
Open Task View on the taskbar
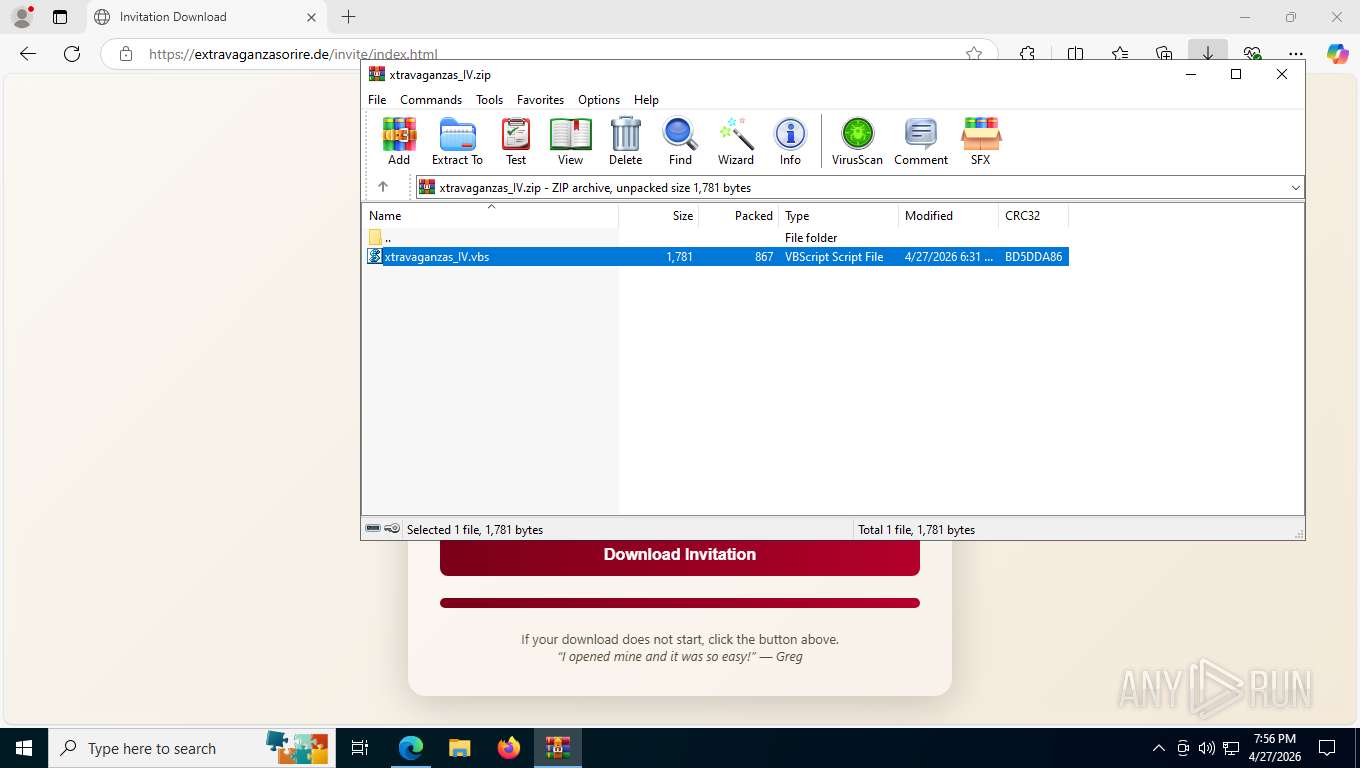point(360,748)
